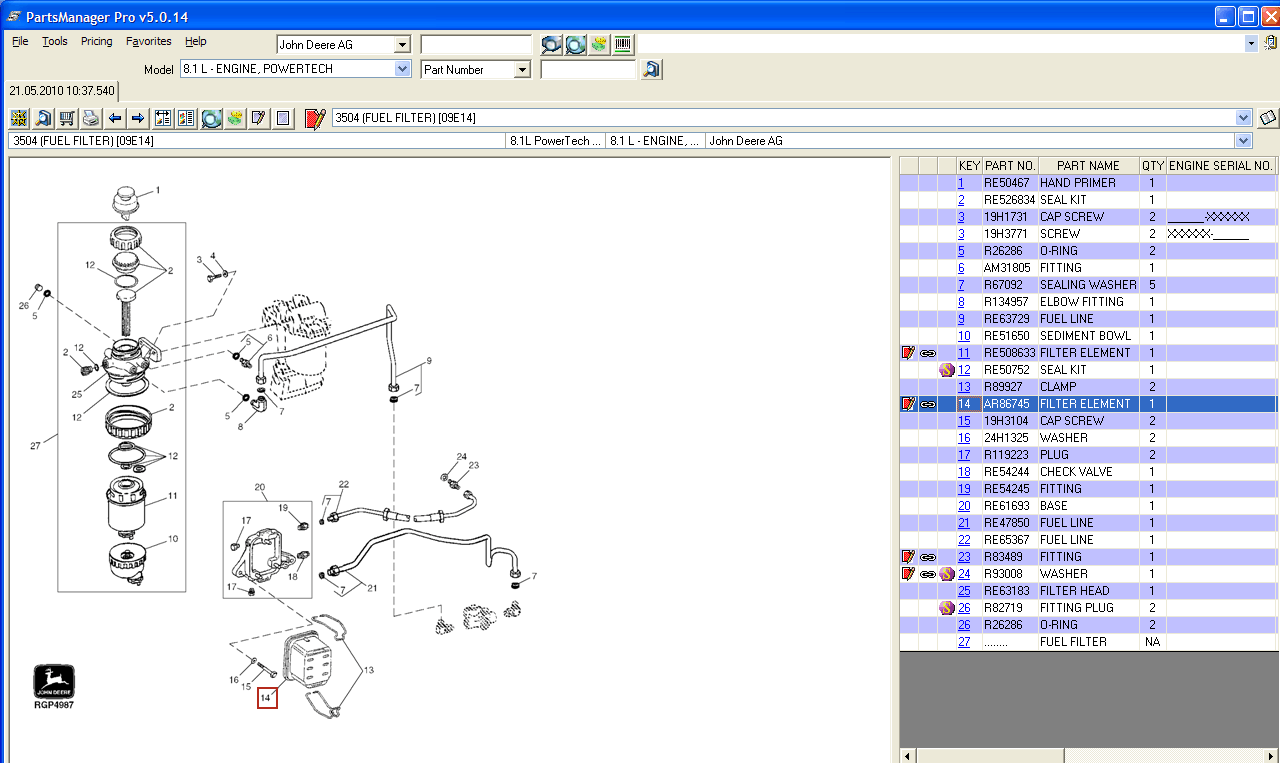The width and height of the screenshot is (1280, 763).
Task: Open the John Deere AG catalog dropdown
Action: pyautogui.click(x=402, y=45)
